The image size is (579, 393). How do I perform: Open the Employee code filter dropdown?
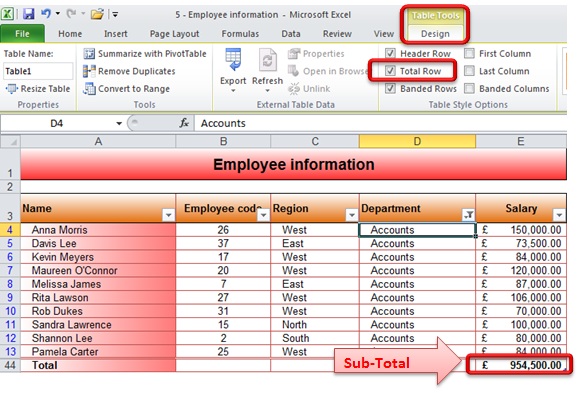(x=264, y=215)
